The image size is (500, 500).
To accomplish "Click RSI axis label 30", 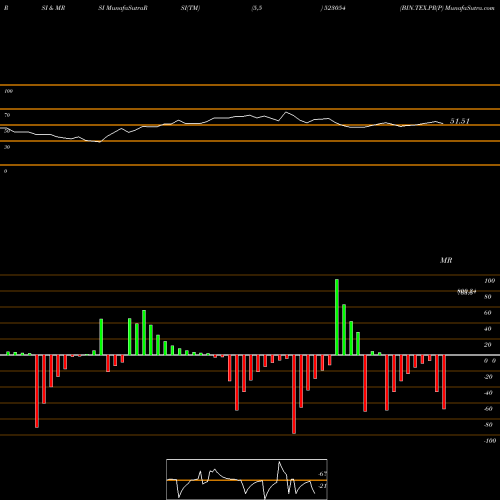I will tap(7, 147).
